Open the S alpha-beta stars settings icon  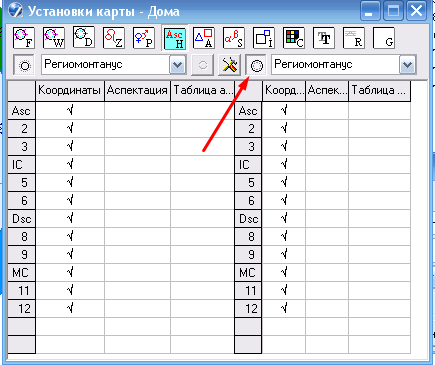234,38
